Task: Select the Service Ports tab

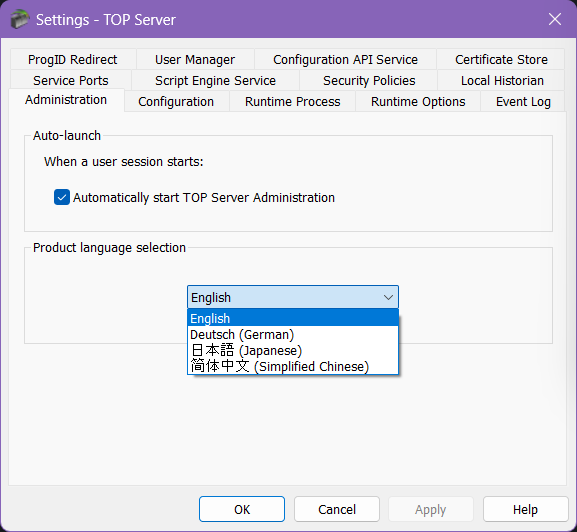Action: pos(71,80)
